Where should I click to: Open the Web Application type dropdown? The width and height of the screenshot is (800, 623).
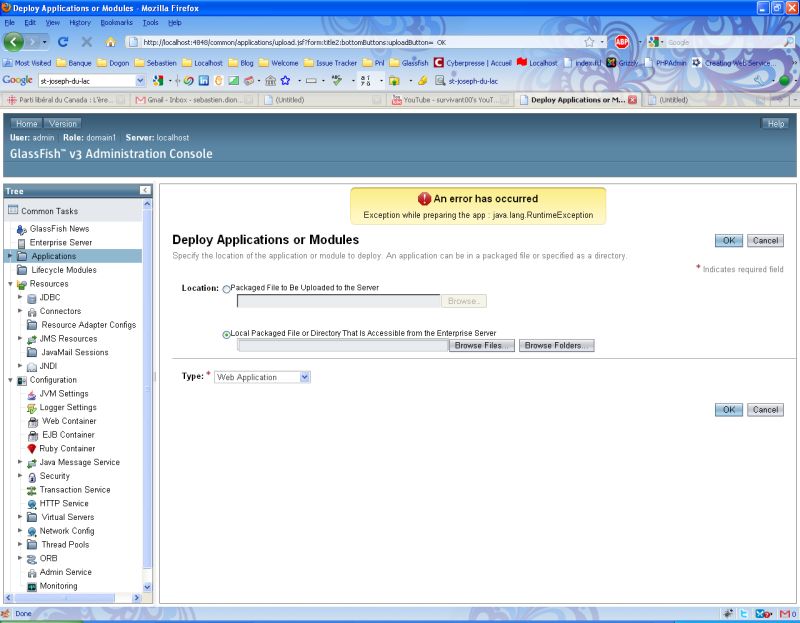point(303,377)
